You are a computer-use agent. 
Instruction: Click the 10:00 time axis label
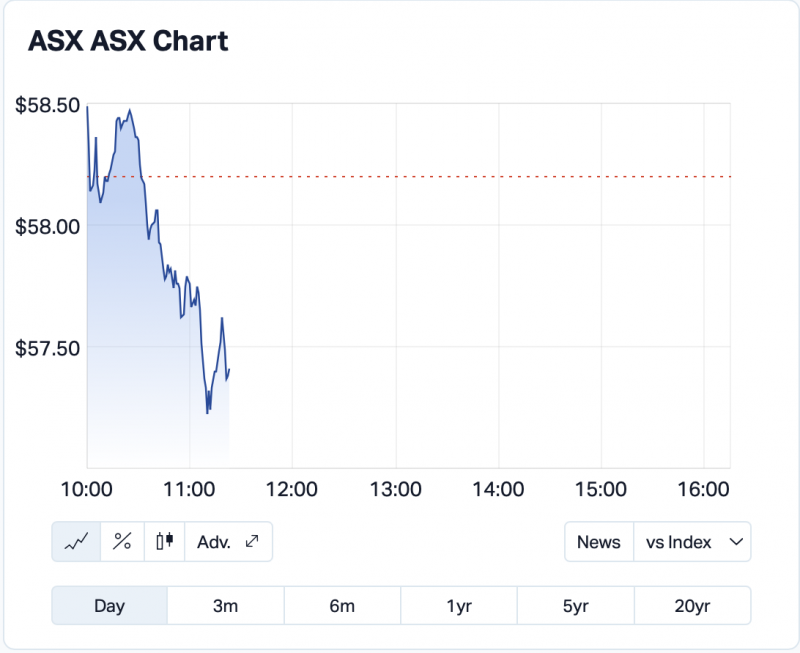pos(86,489)
